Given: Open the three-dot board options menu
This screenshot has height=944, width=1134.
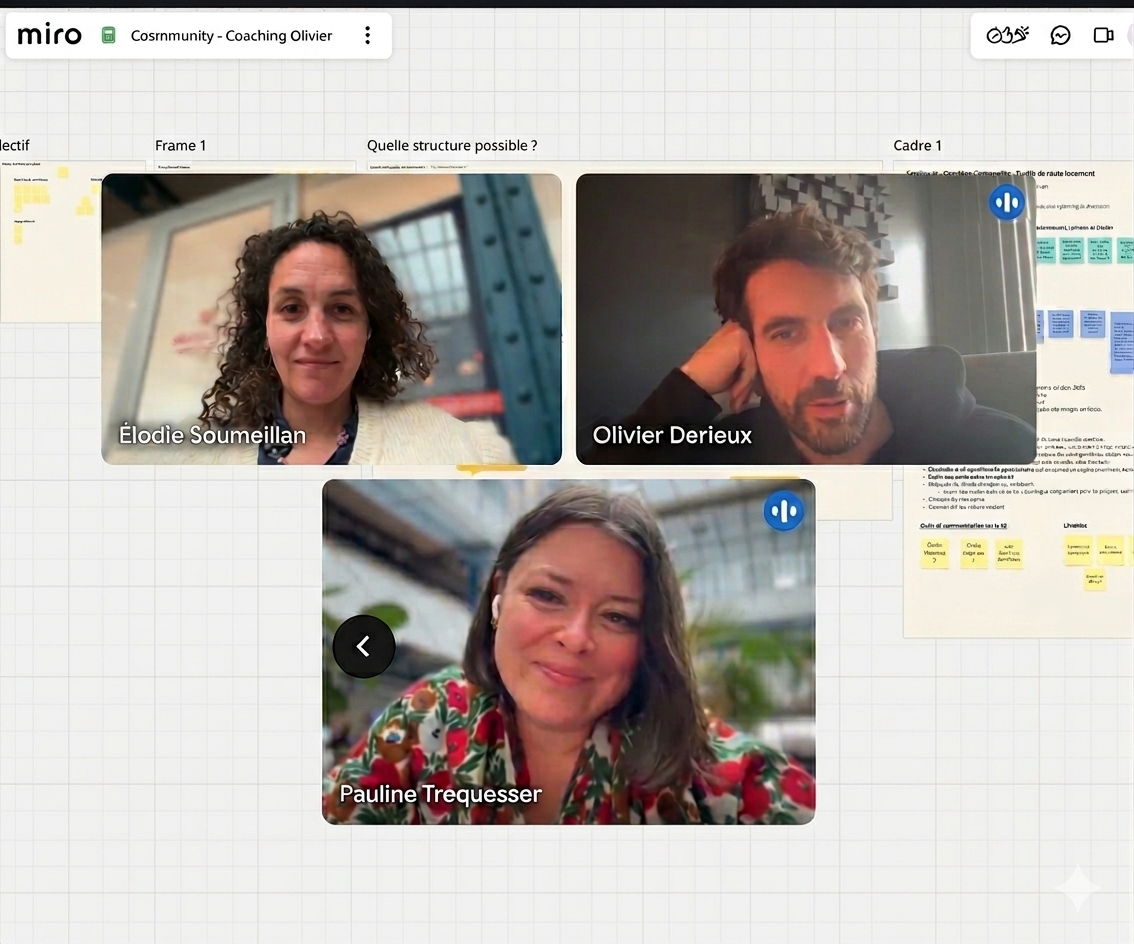Looking at the screenshot, I should (367, 34).
